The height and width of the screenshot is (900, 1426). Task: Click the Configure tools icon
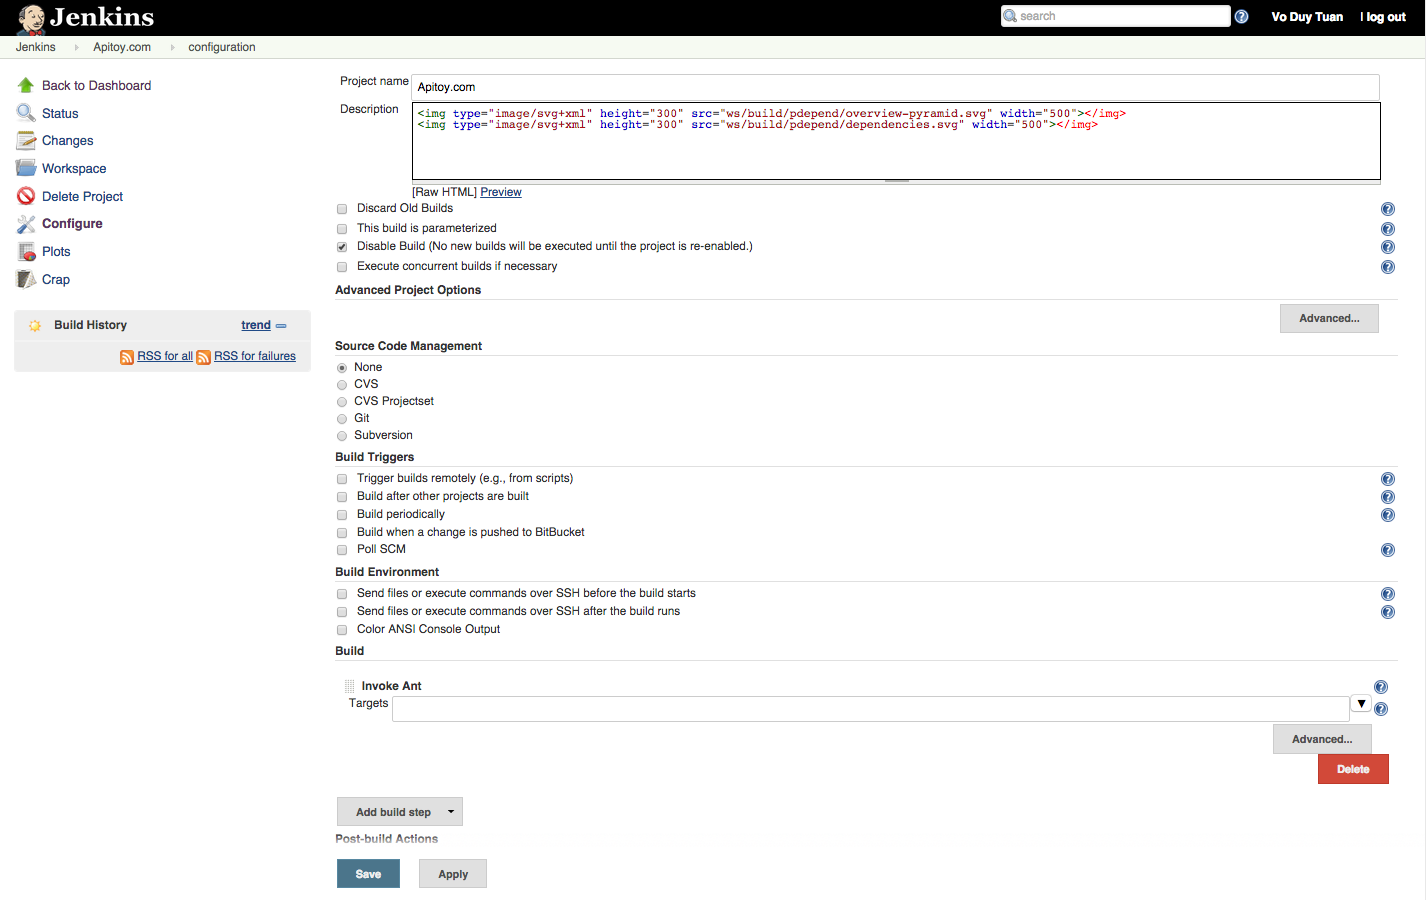pyautogui.click(x=26, y=224)
